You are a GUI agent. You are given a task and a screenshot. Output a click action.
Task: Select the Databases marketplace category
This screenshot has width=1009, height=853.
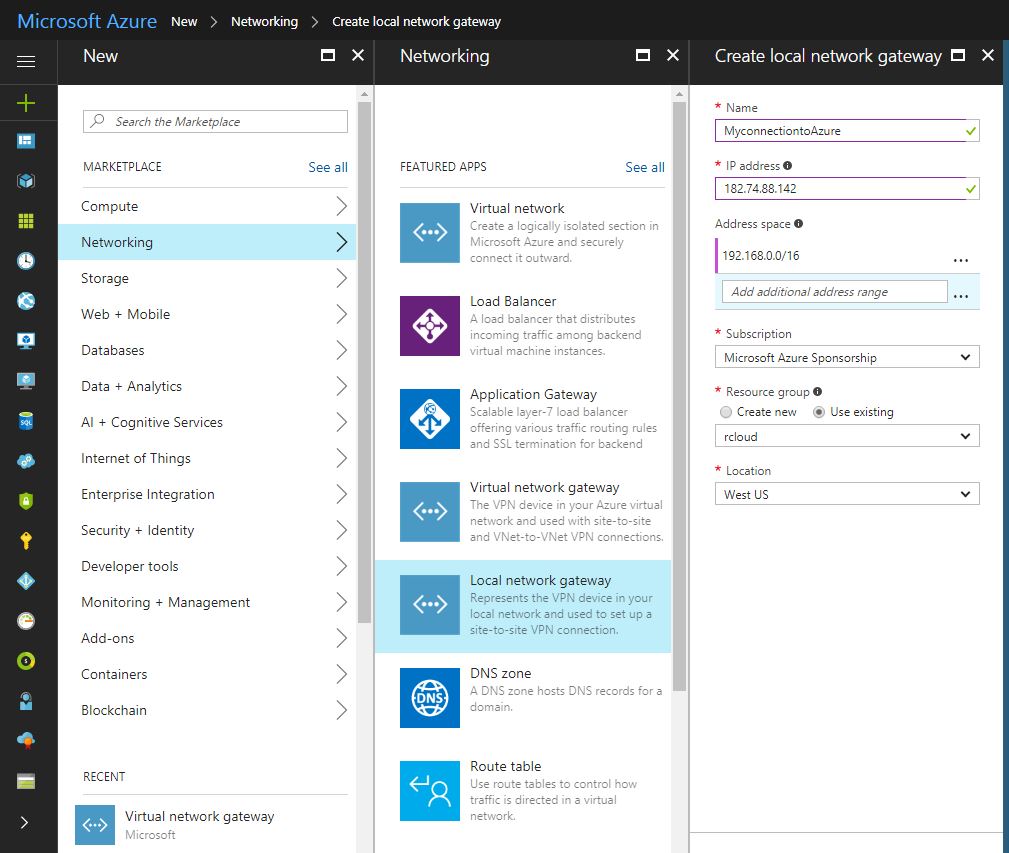point(113,350)
